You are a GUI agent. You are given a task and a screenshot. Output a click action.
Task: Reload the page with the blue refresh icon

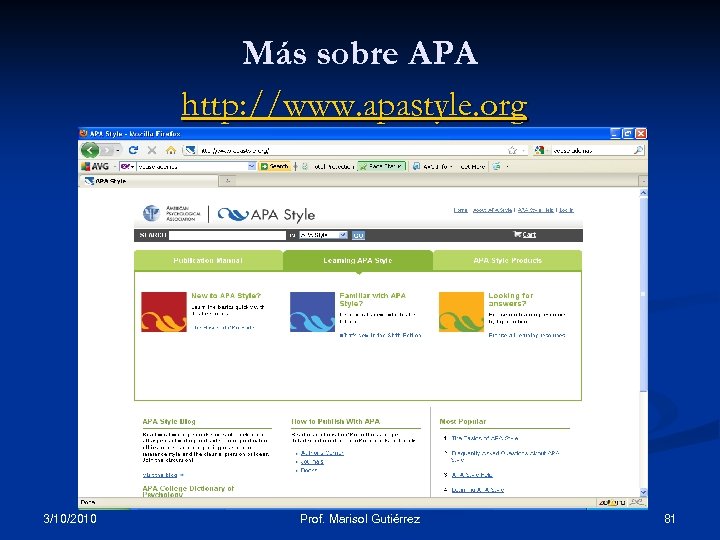[x=134, y=150]
